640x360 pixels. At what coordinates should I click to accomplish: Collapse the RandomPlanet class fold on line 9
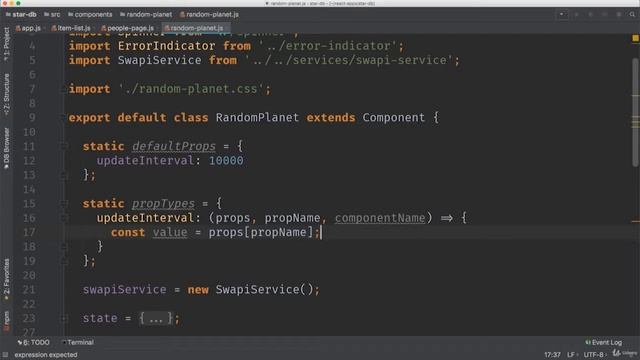tap(63, 118)
